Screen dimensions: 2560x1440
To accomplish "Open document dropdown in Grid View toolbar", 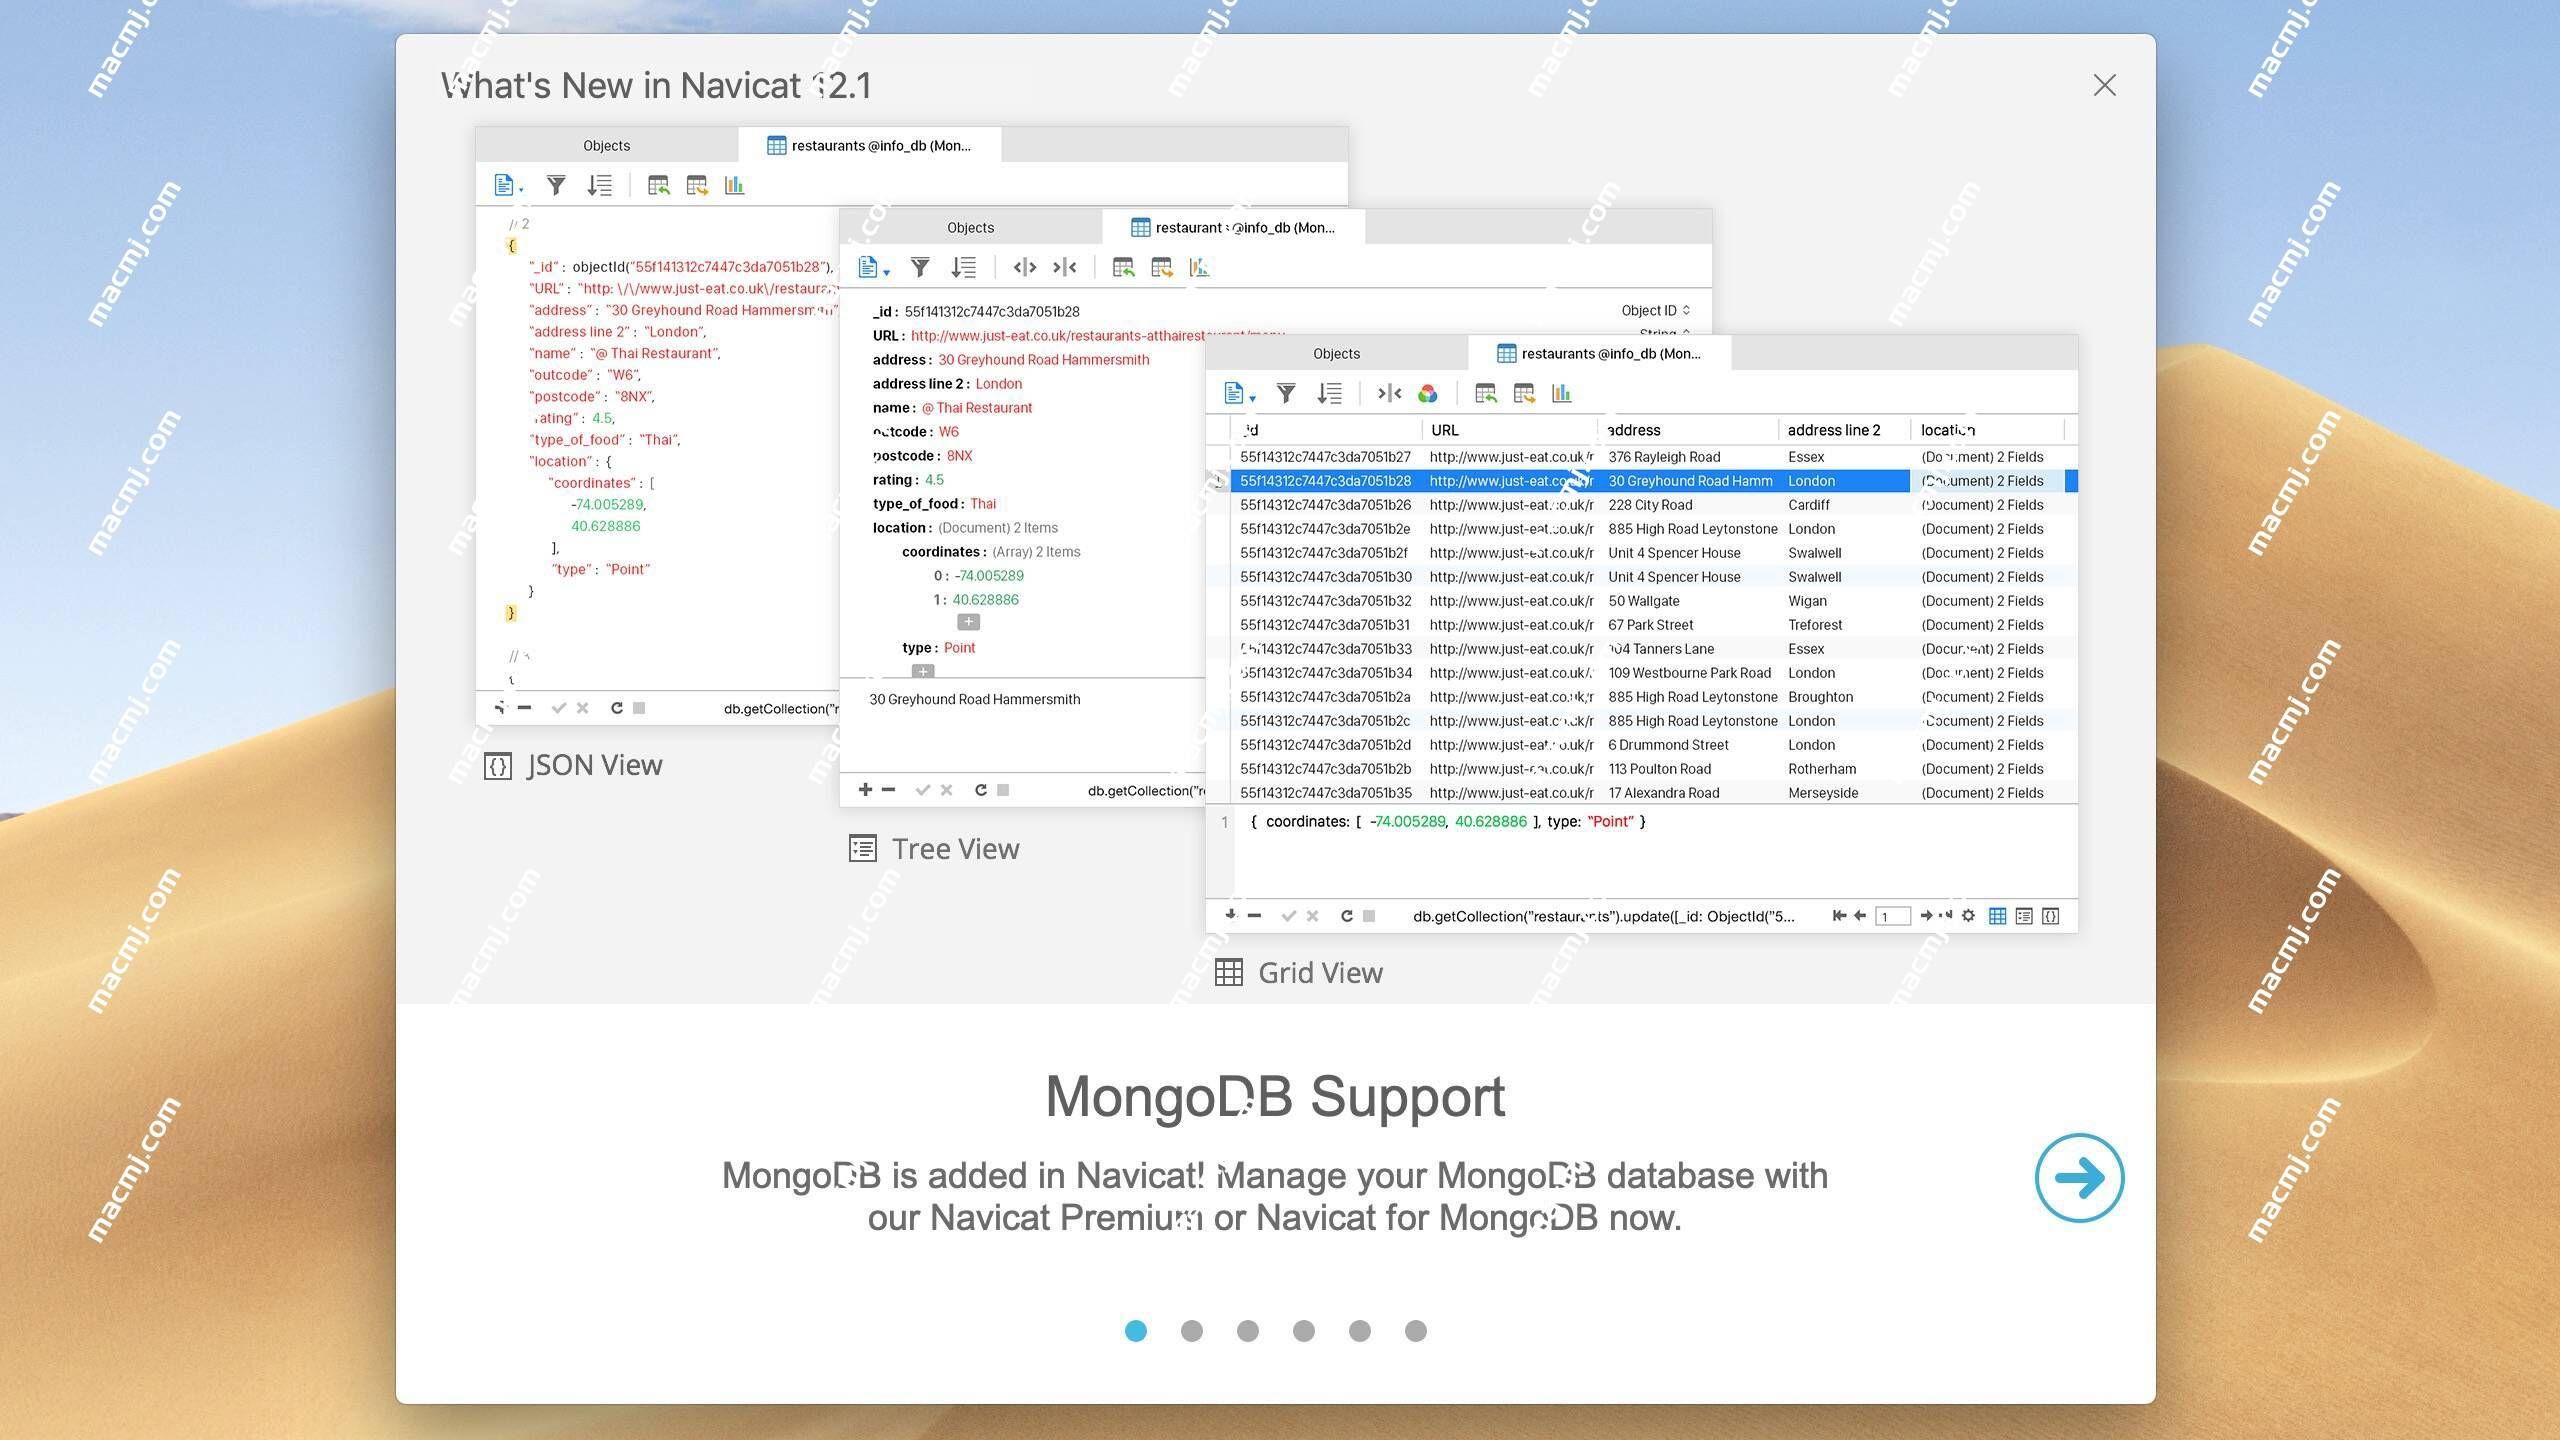I will tap(1238, 393).
